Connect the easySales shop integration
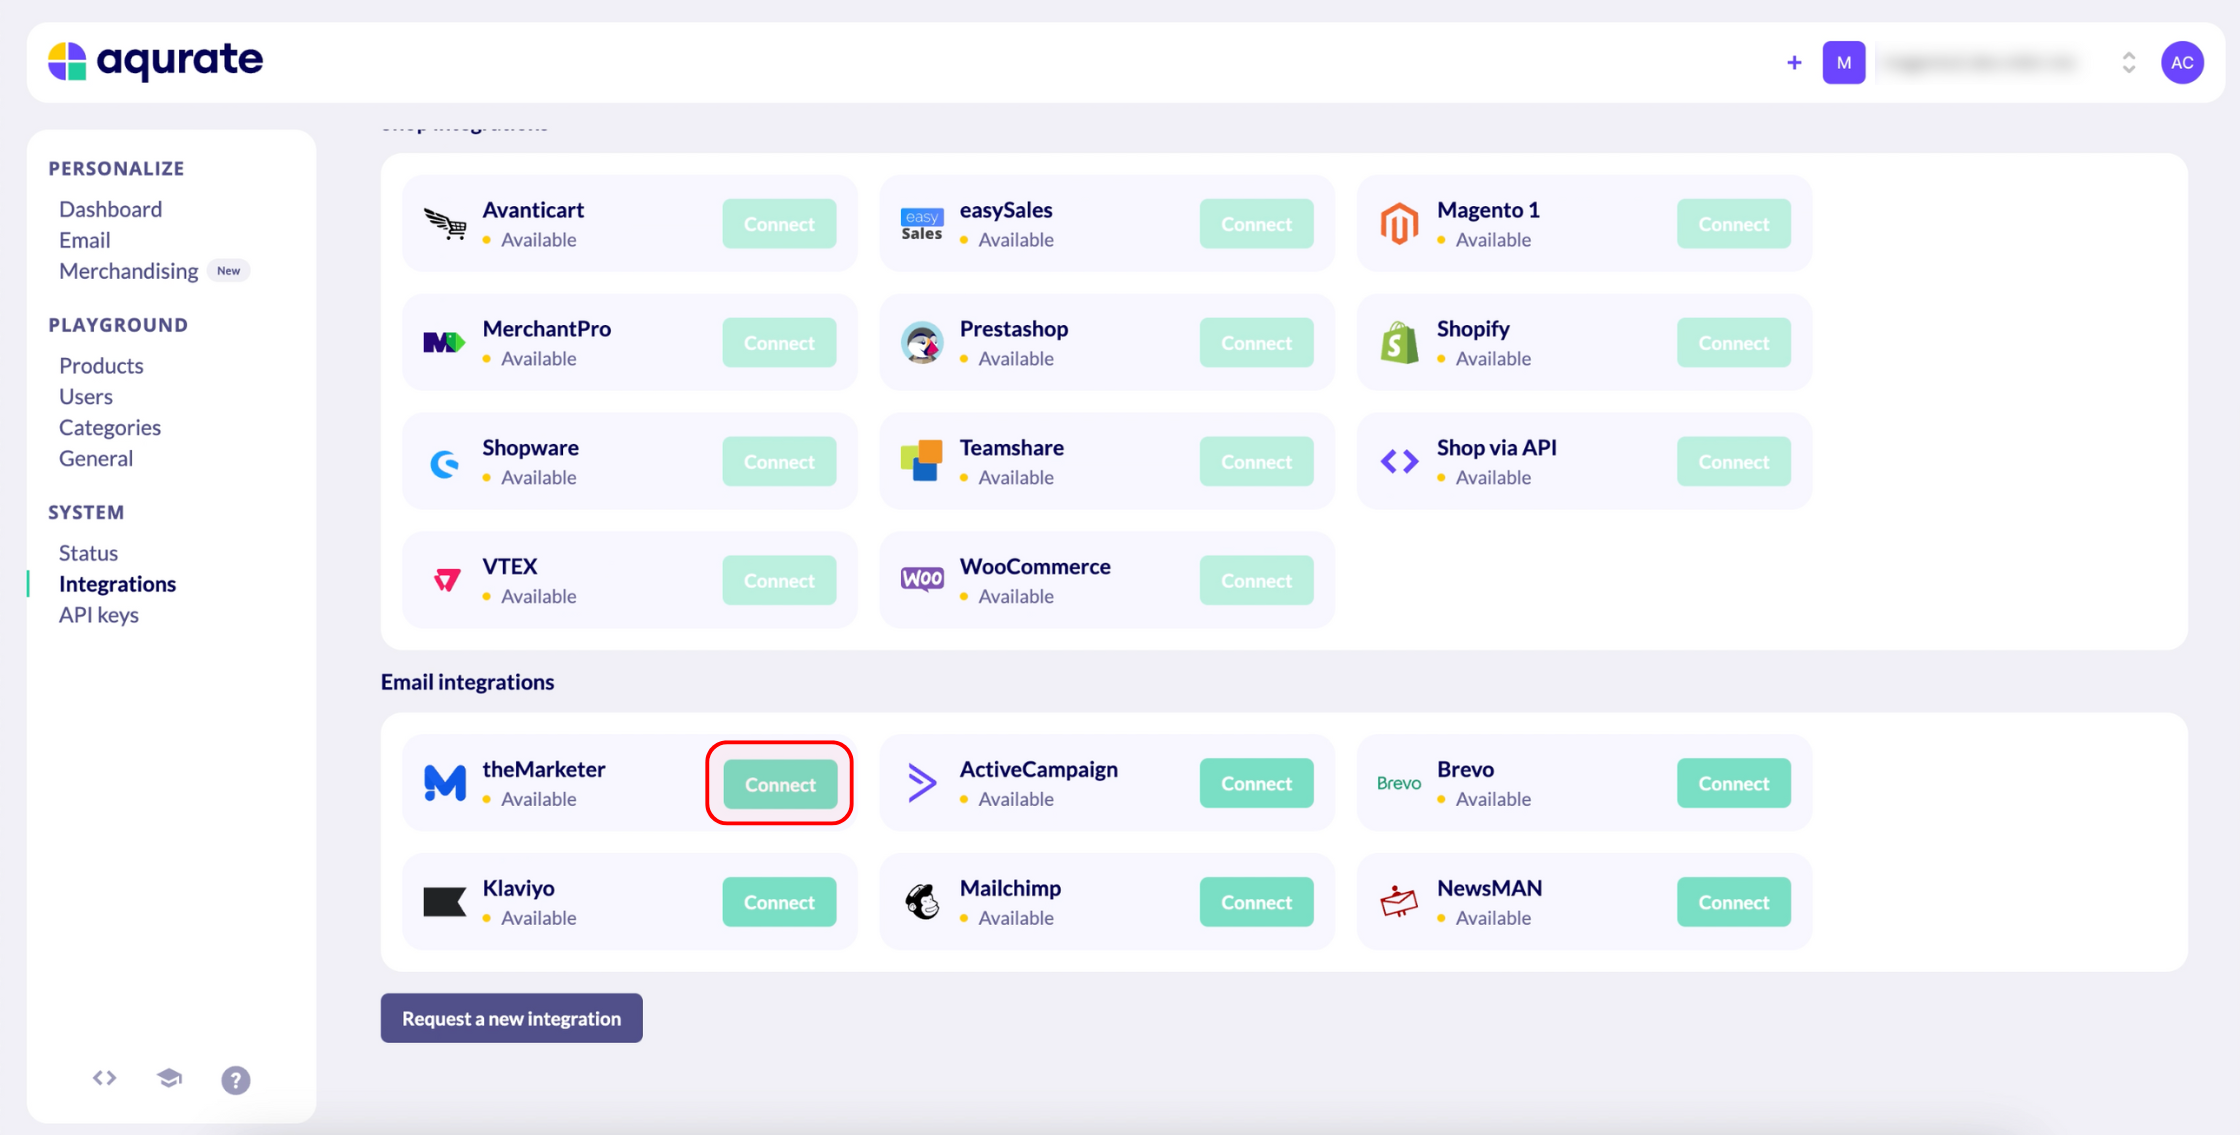The width and height of the screenshot is (2240, 1135). point(1256,224)
